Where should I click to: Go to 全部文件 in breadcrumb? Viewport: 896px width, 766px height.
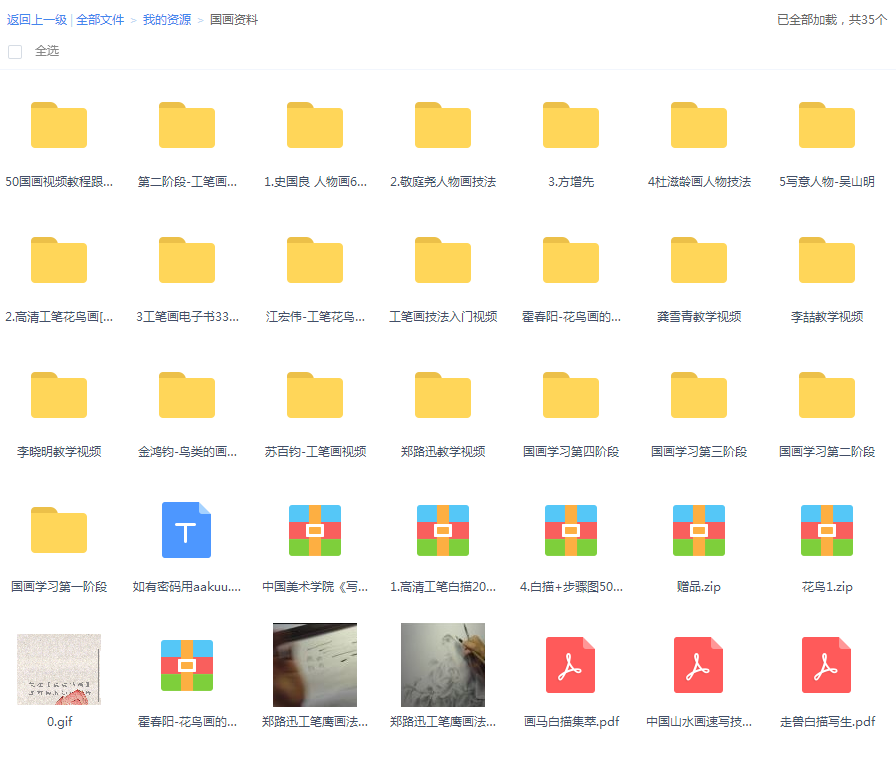point(100,20)
